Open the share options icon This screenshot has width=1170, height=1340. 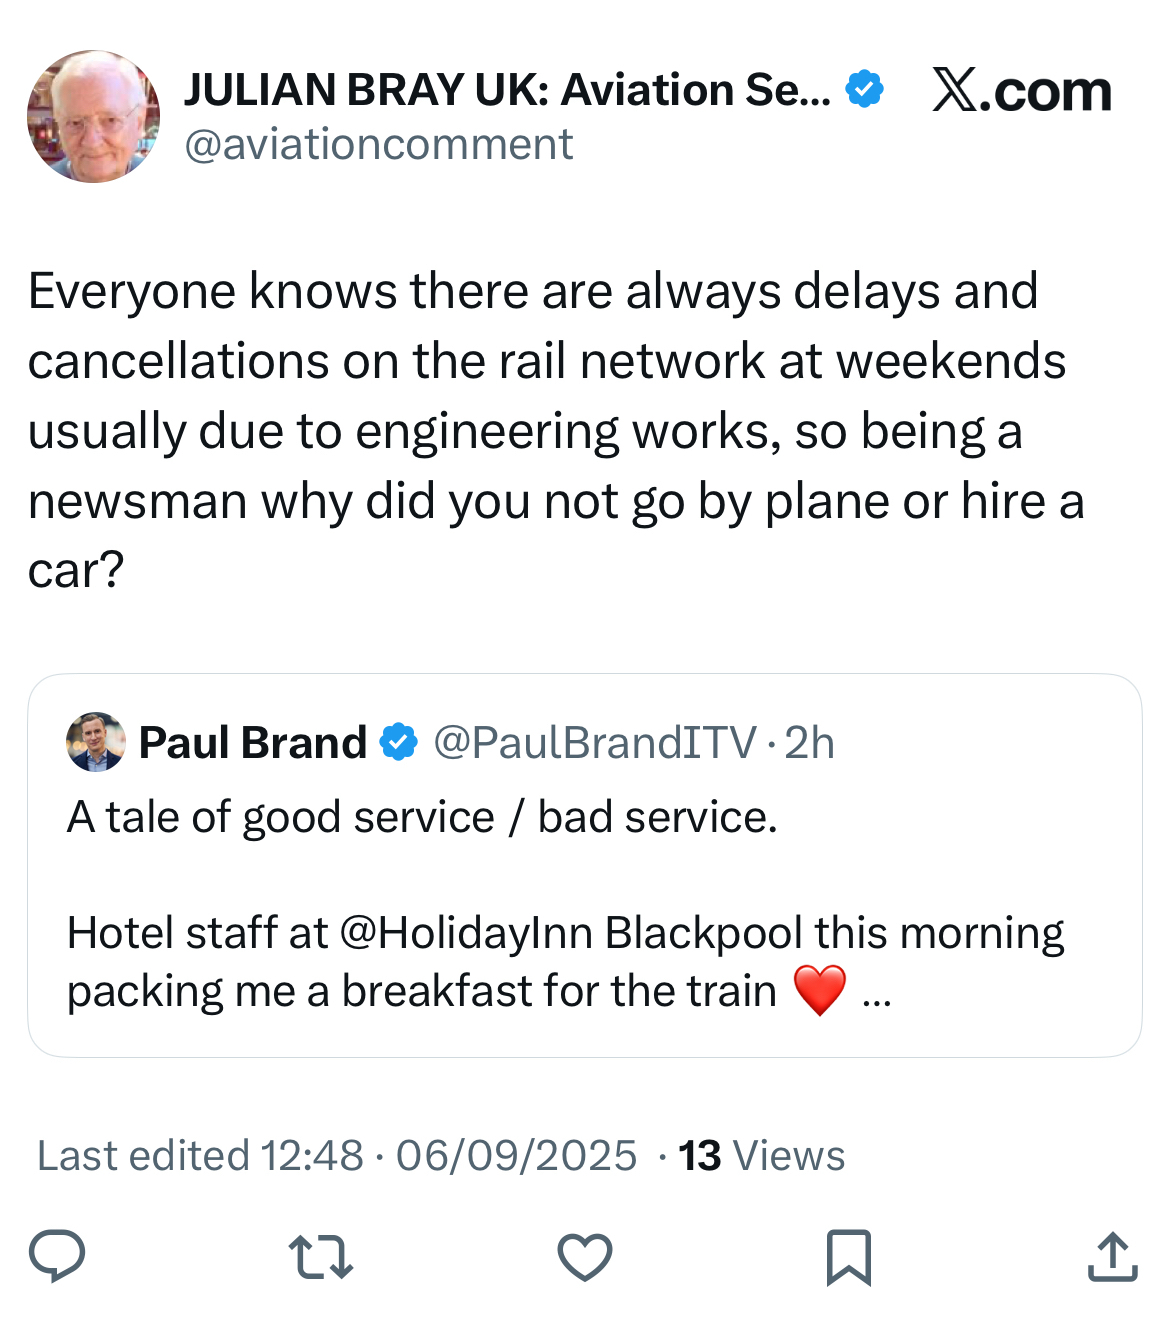click(x=1112, y=1257)
